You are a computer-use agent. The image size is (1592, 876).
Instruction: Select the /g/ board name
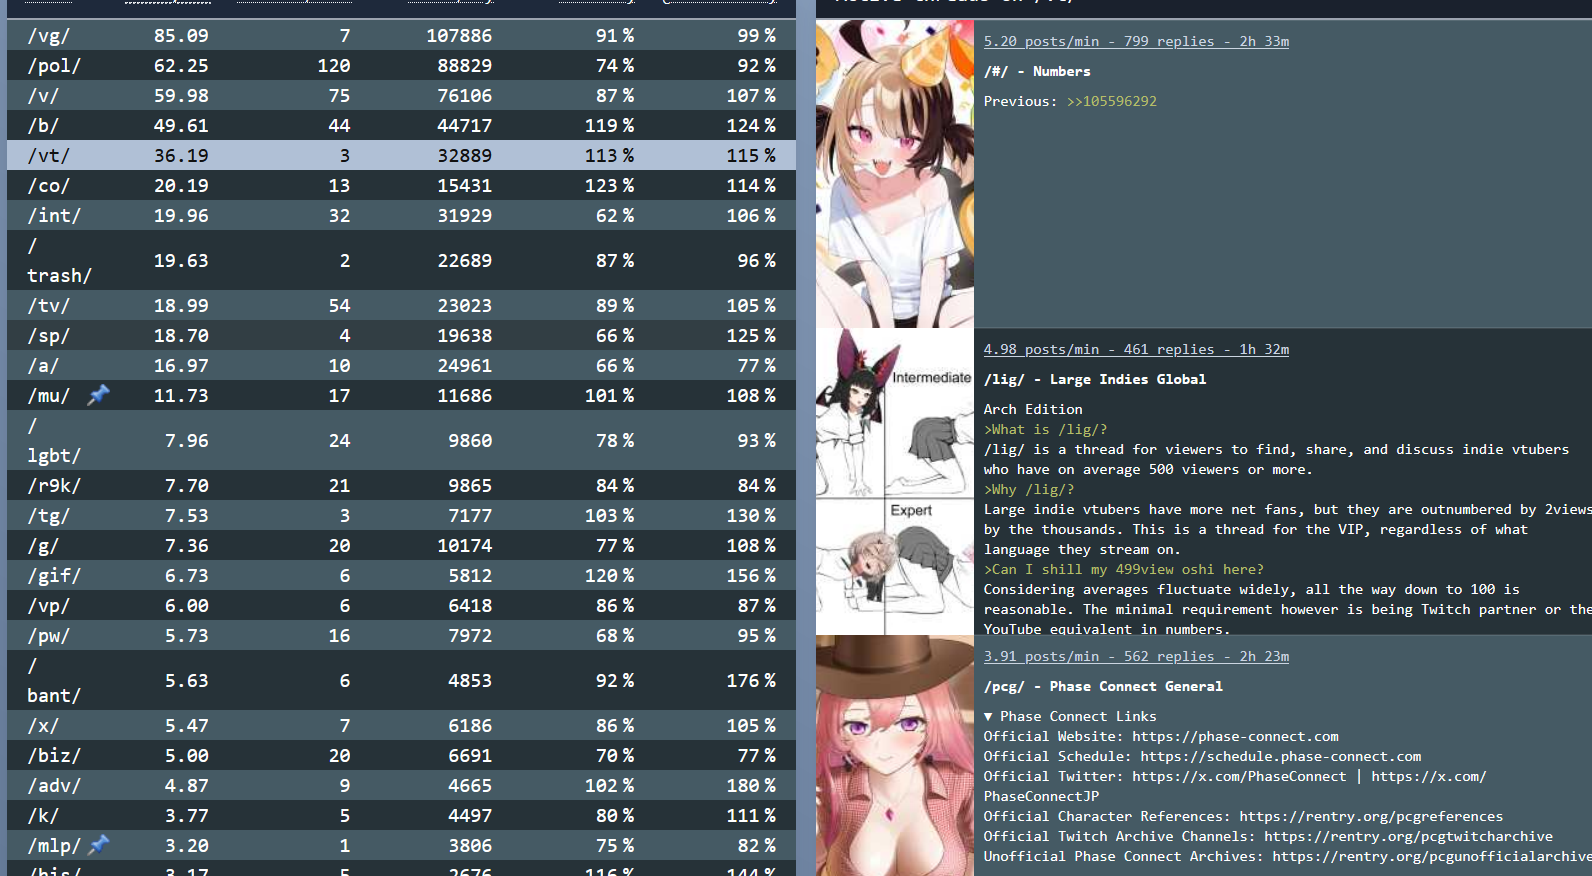[43, 545]
